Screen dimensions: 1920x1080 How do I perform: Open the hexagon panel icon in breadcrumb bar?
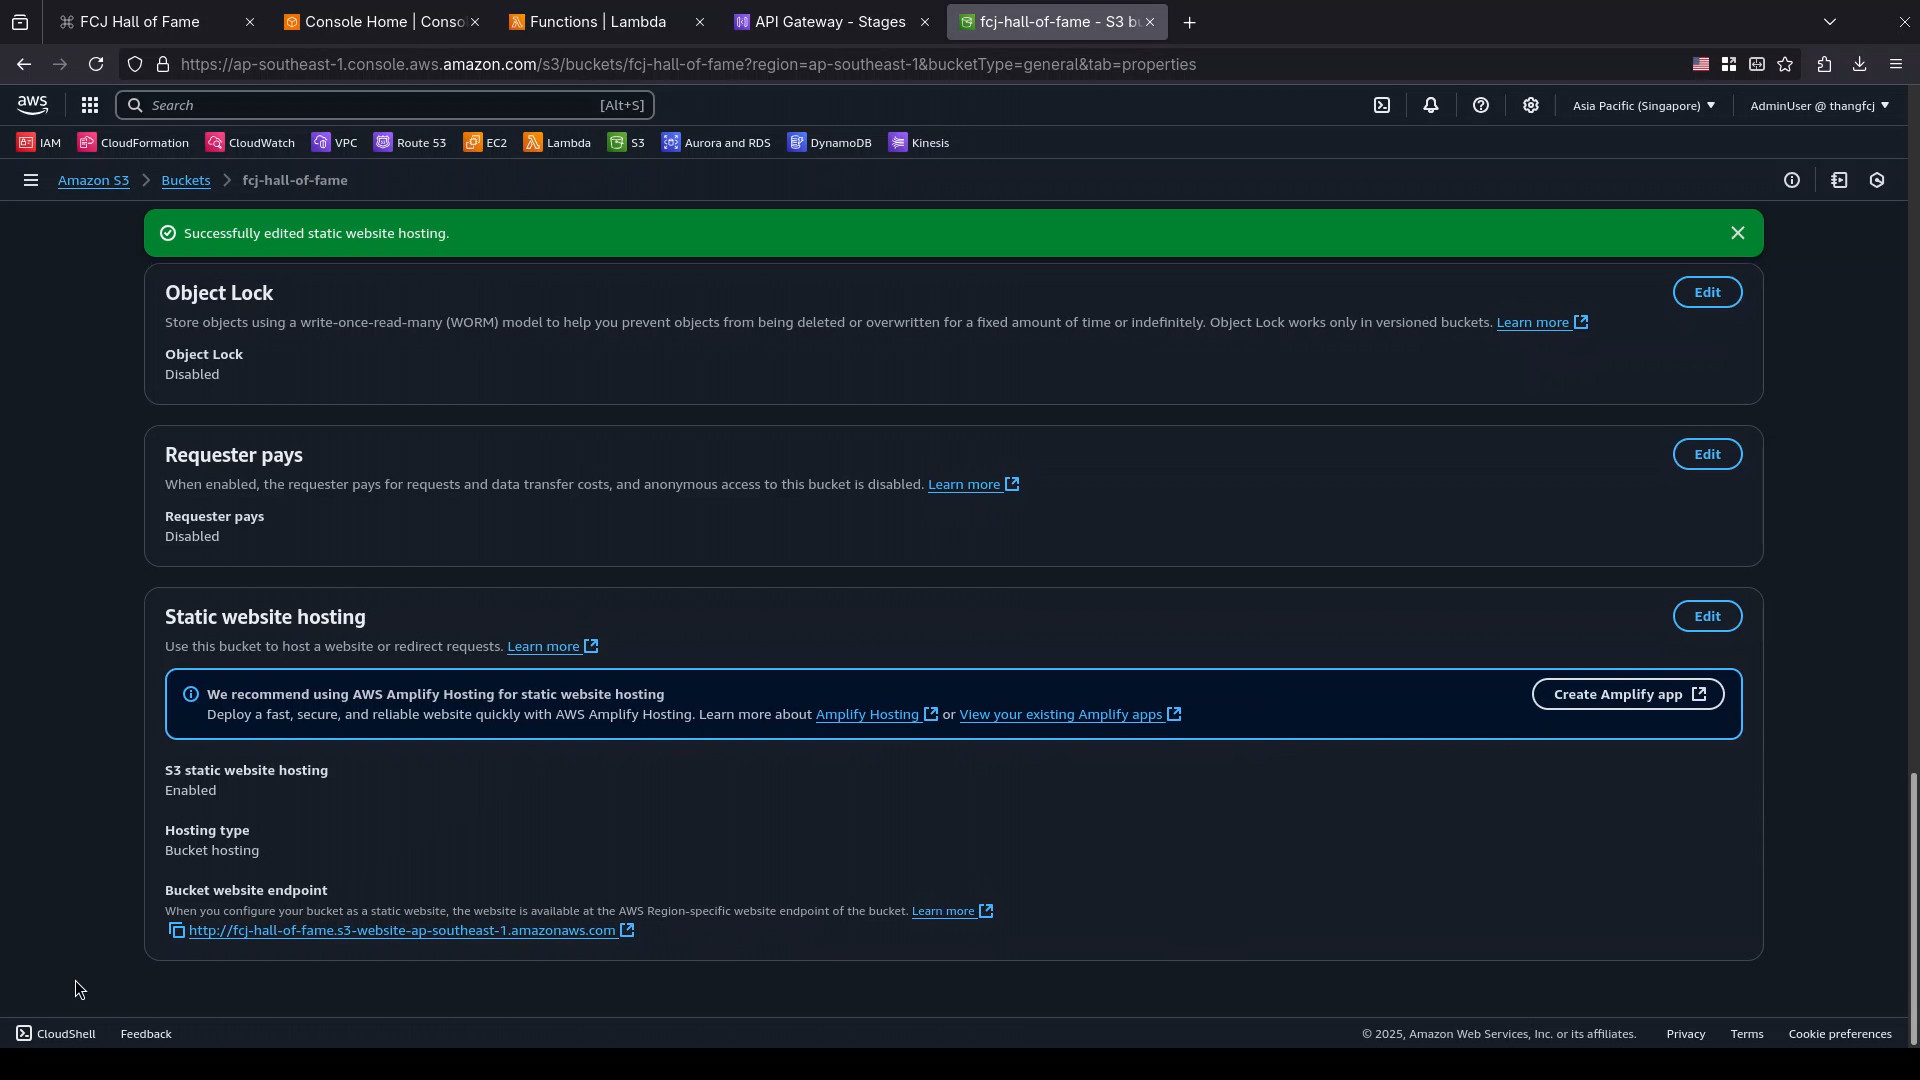click(1878, 181)
